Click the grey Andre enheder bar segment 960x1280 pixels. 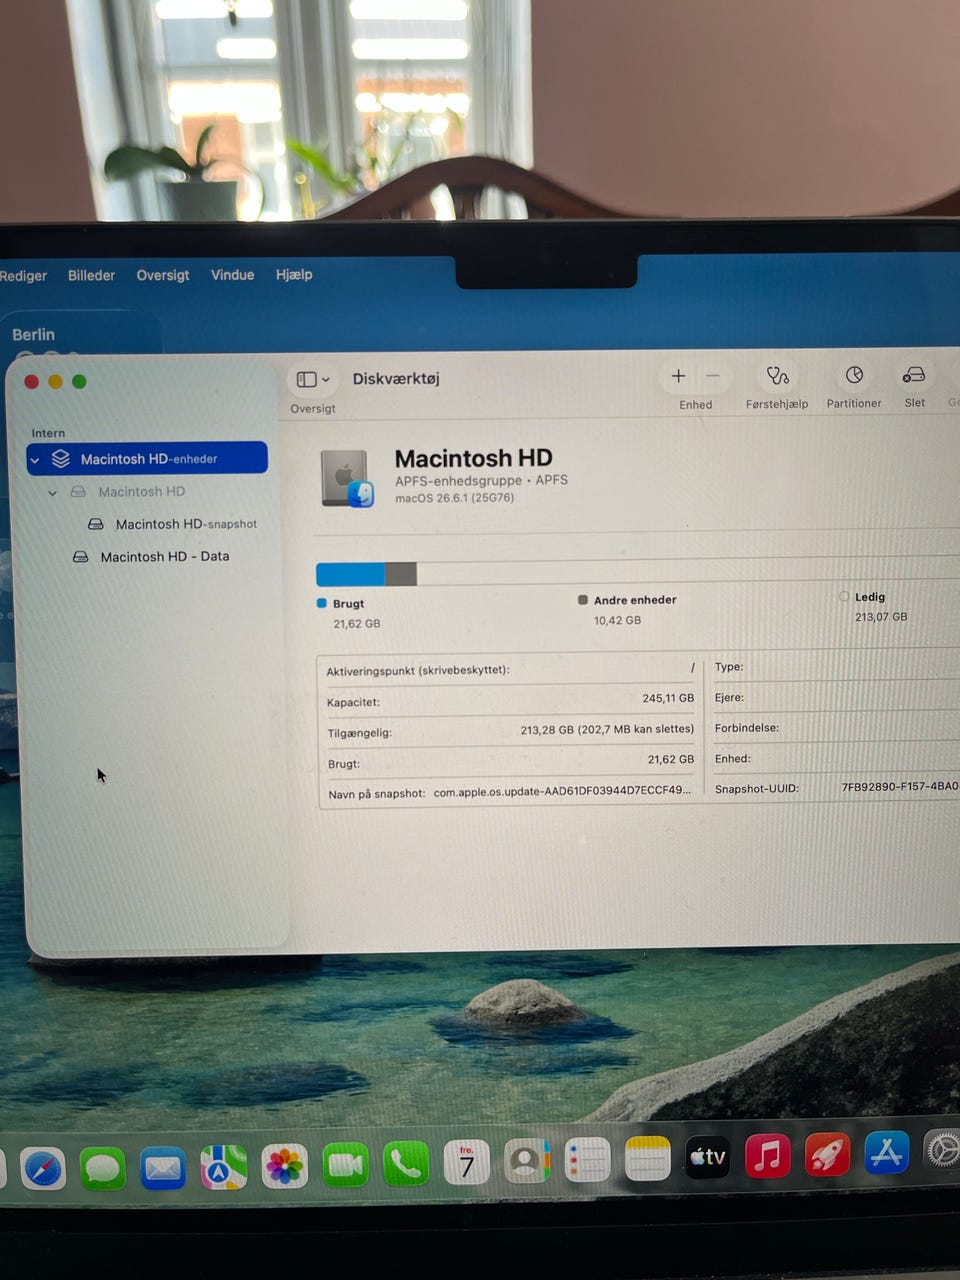[x=400, y=574]
